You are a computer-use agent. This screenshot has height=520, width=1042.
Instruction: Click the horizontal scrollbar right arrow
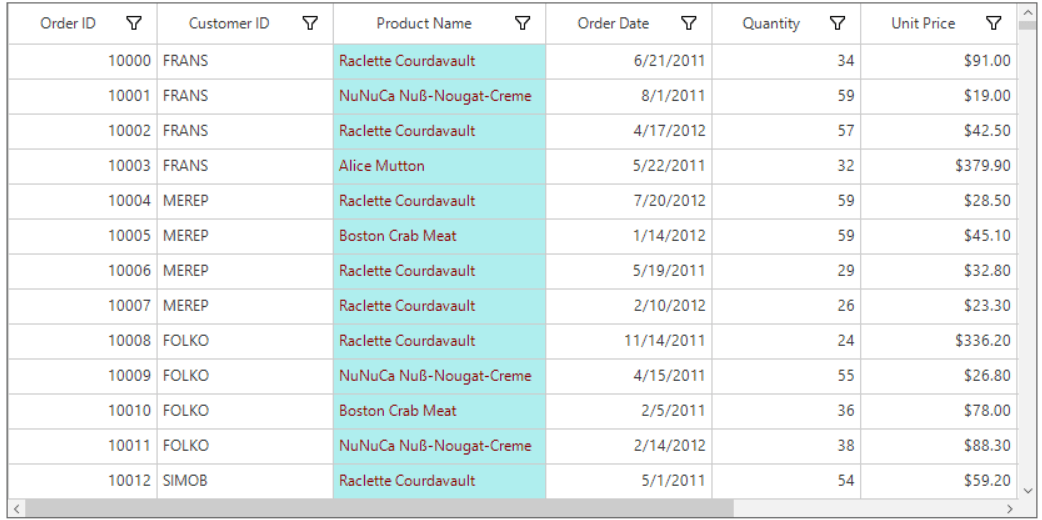[x=1009, y=509]
